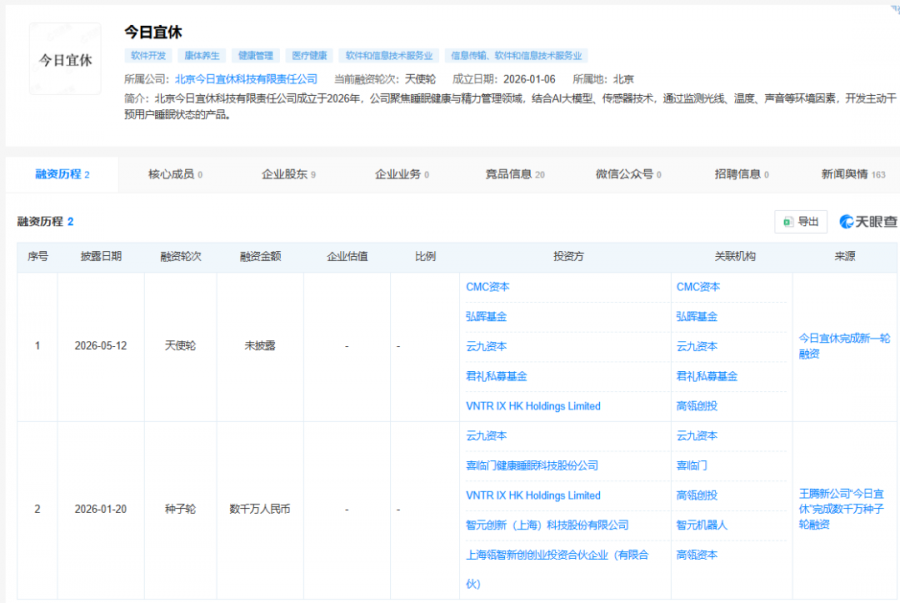The image size is (900, 603).
Task: Click the 融资轮次 column header
Action: (181, 256)
